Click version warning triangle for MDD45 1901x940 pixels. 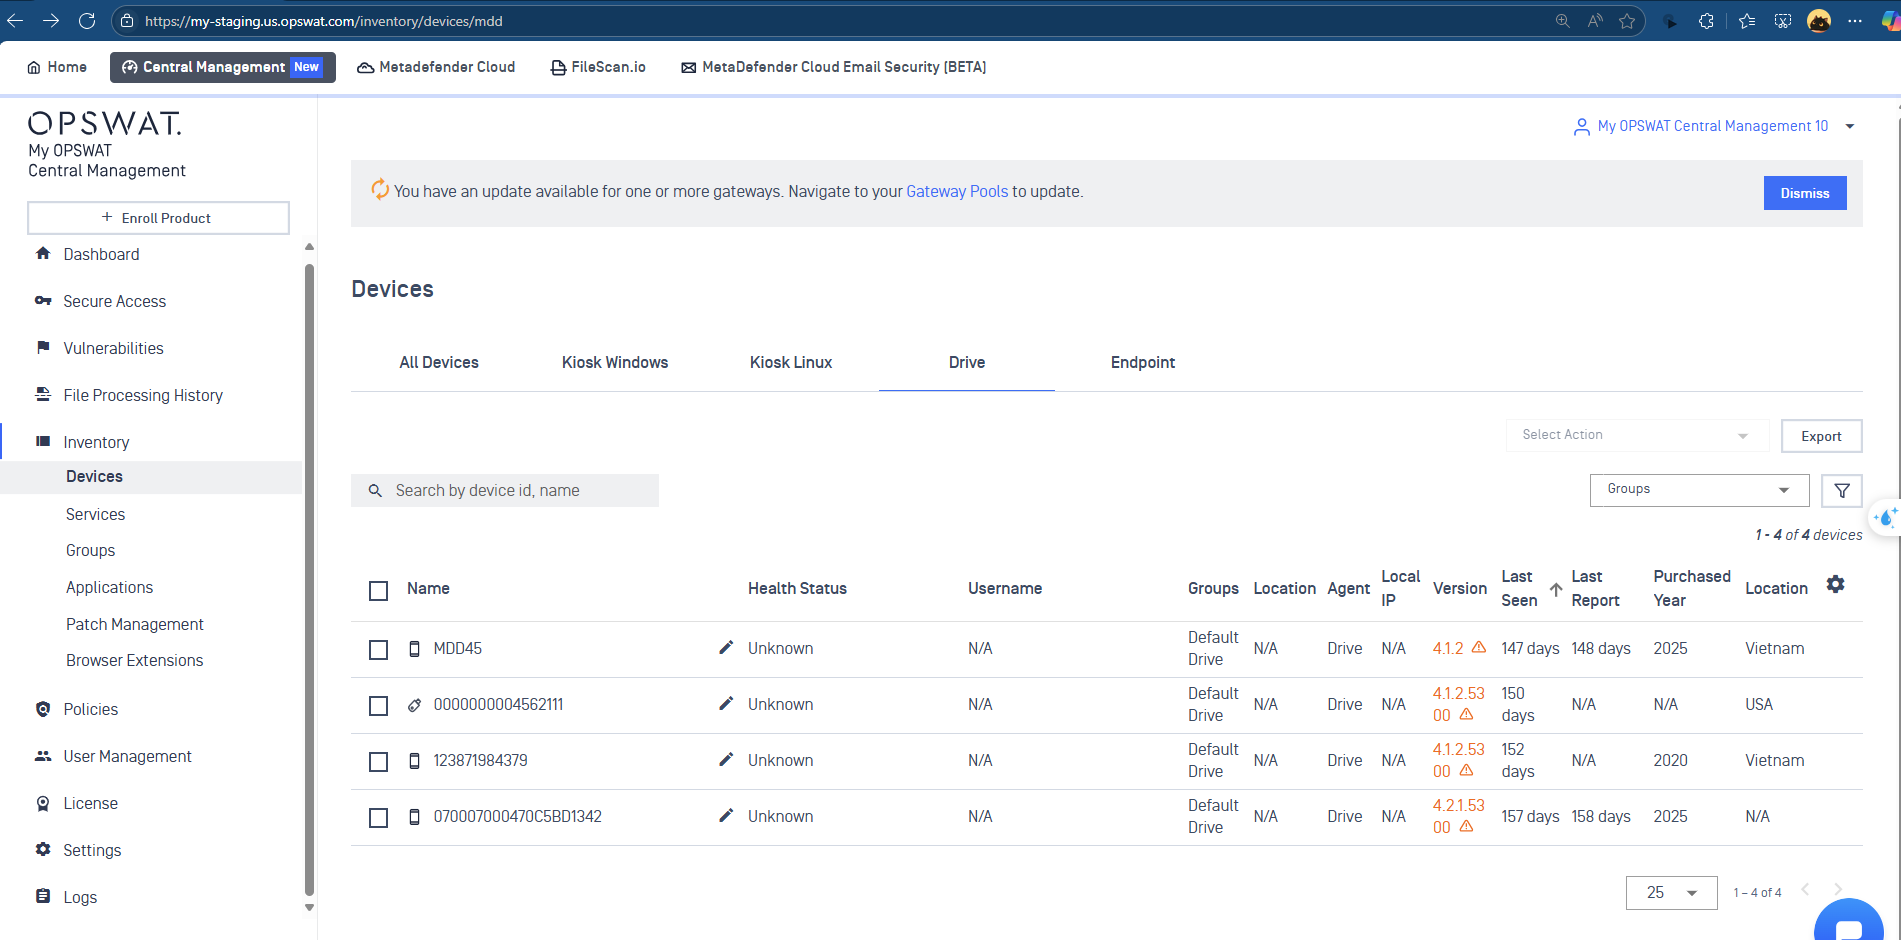pyautogui.click(x=1479, y=647)
